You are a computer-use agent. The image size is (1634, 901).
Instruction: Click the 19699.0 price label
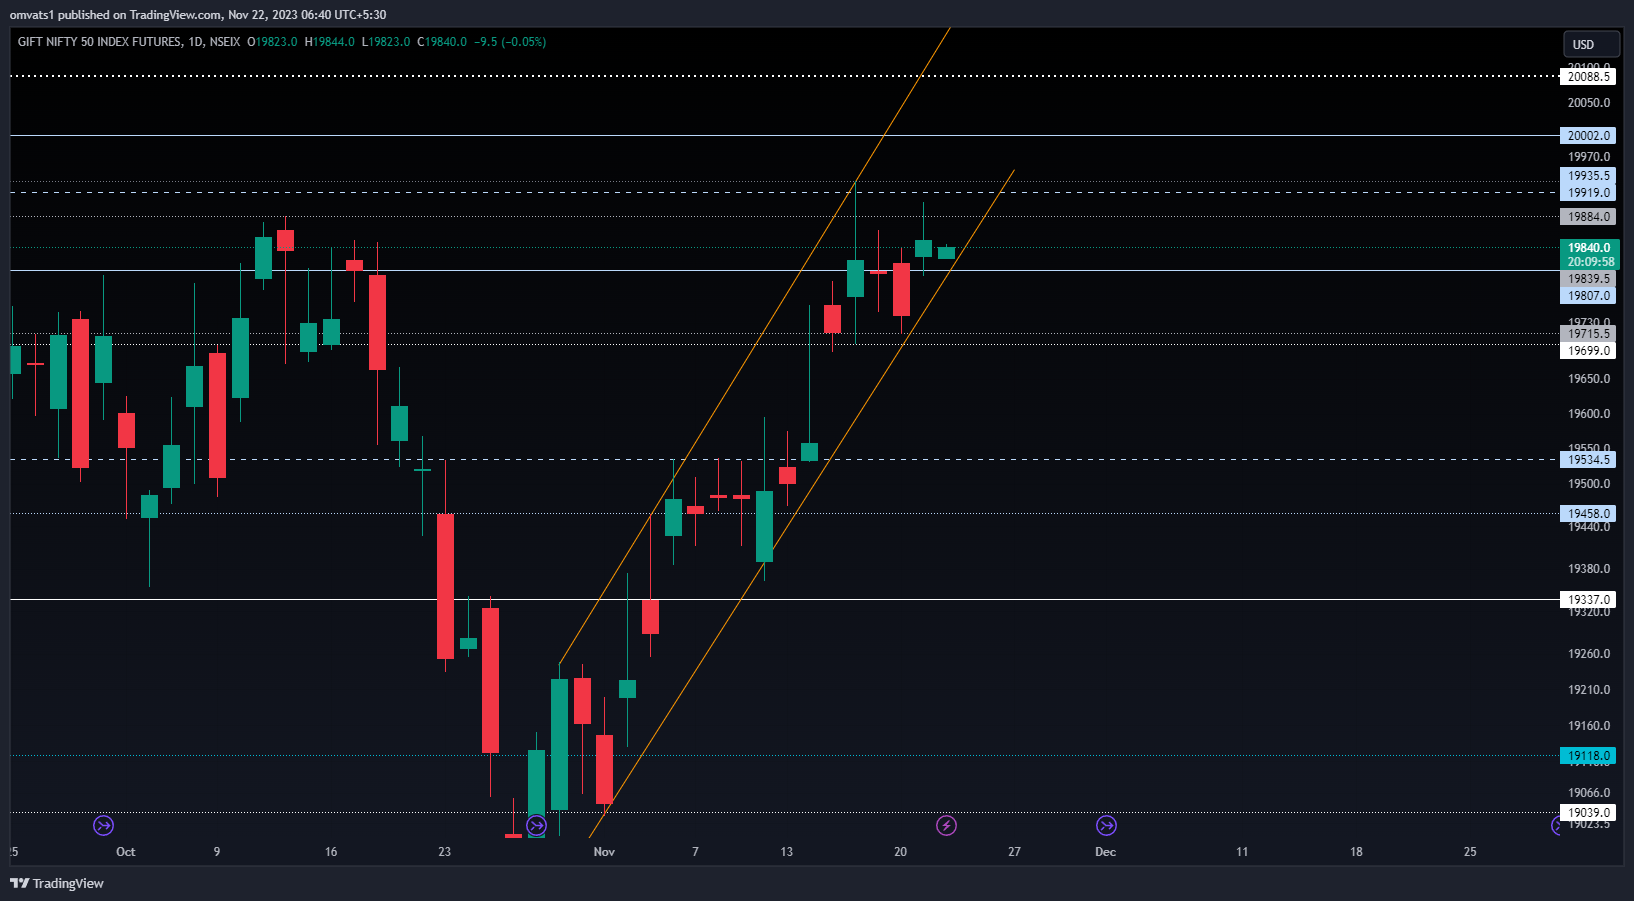(1588, 351)
